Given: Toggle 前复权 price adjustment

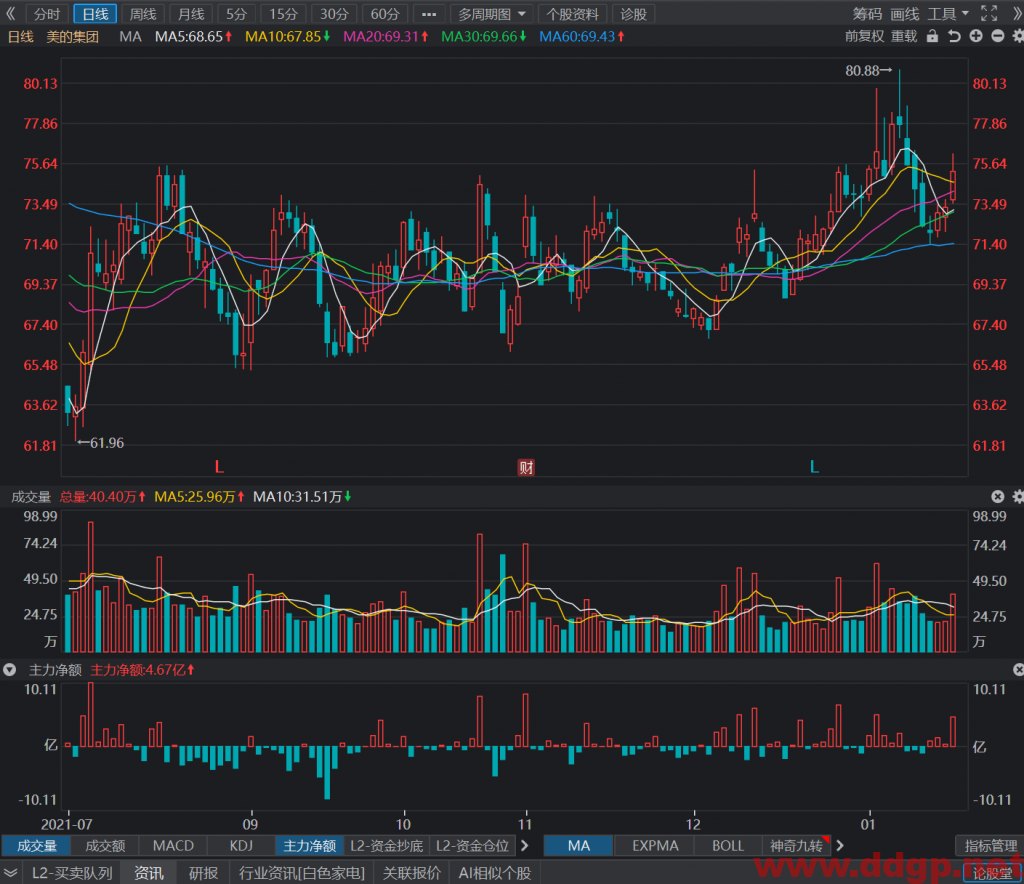Looking at the screenshot, I should pos(864,37).
